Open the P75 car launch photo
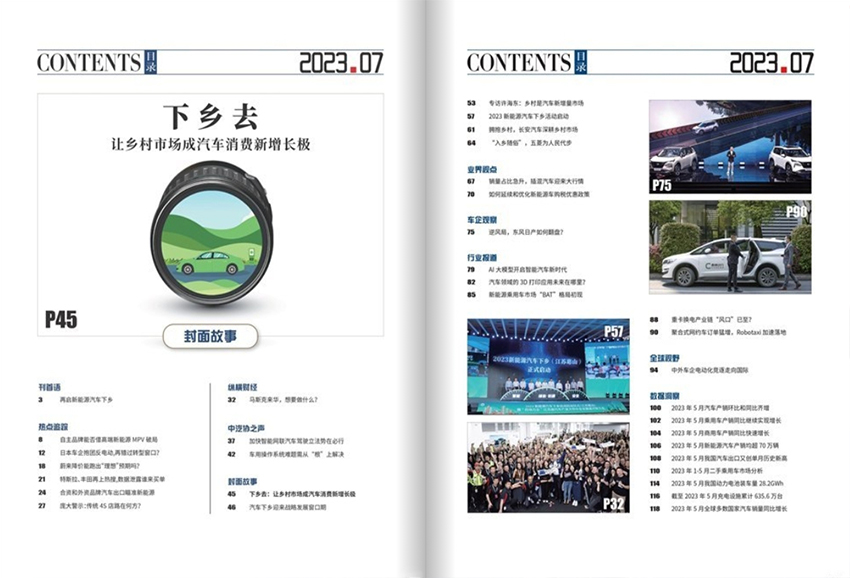Viewport: 850px width, 578px height. pyautogui.click(x=729, y=146)
